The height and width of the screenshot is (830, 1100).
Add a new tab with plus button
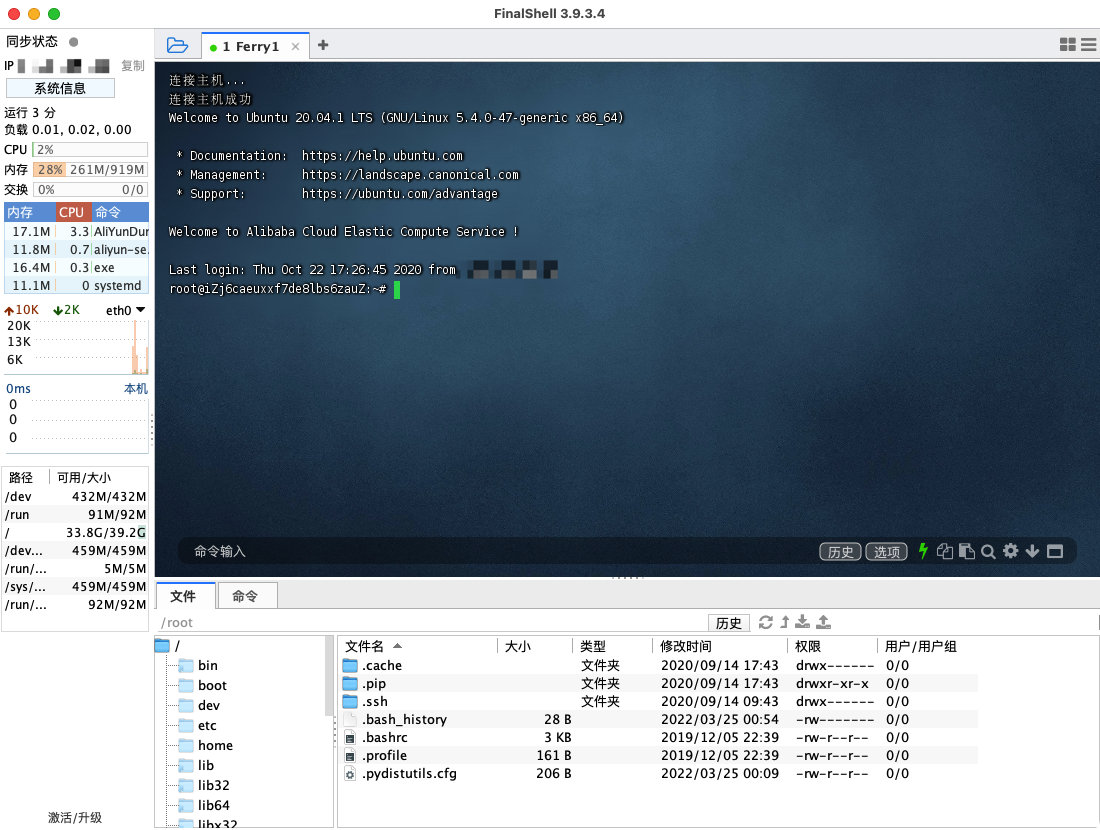(323, 45)
